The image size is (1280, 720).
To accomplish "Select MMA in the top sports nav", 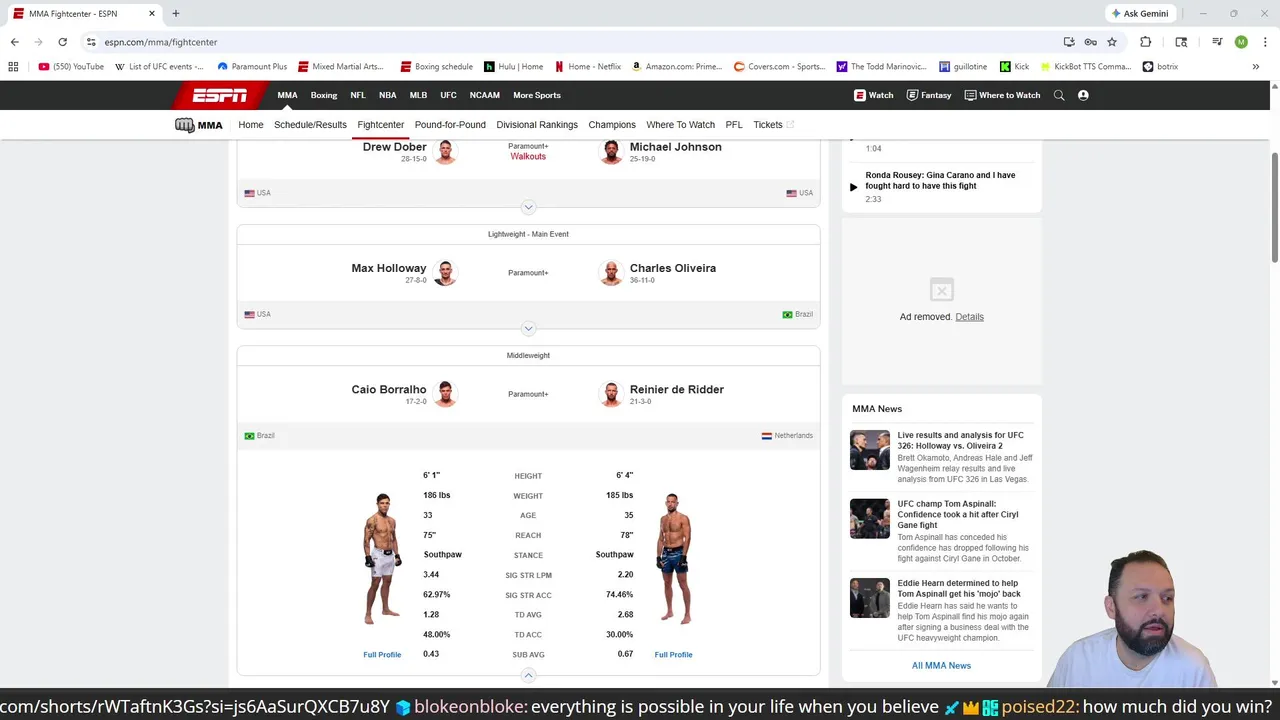I will pyautogui.click(x=287, y=95).
